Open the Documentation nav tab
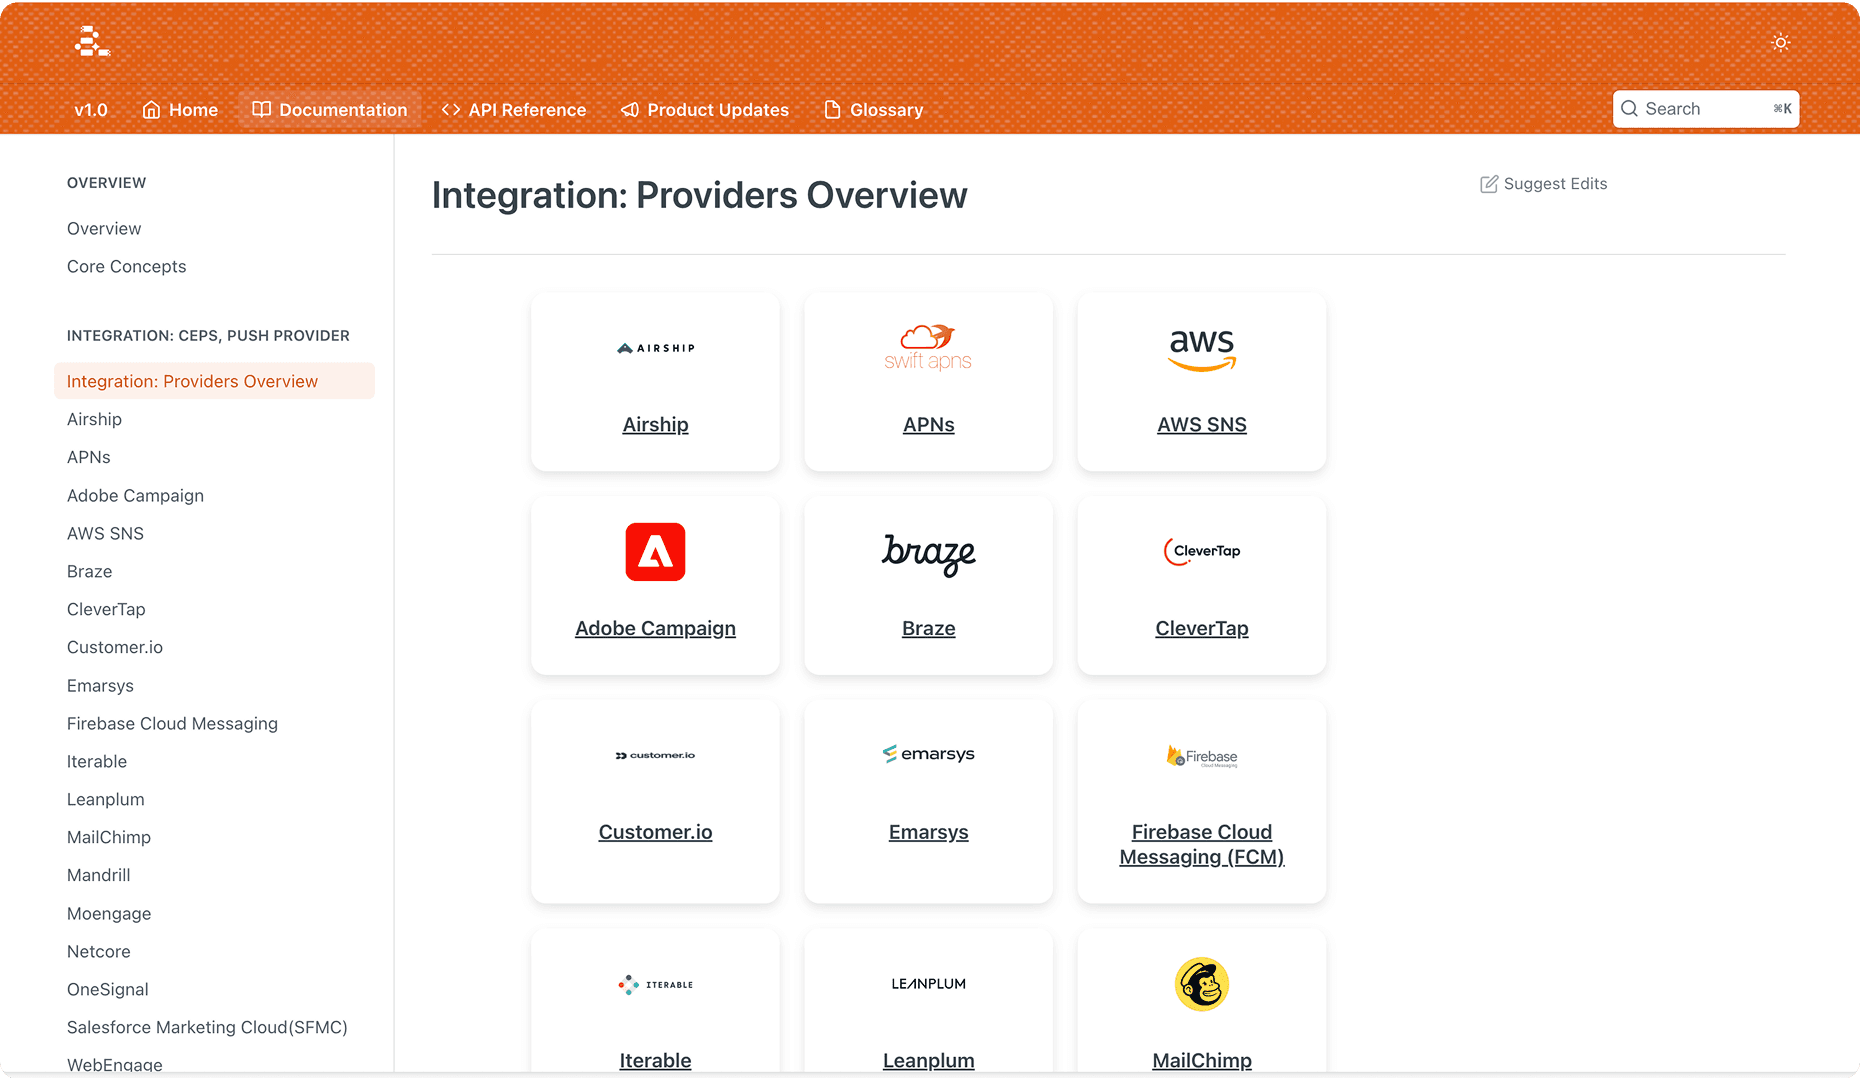 [x=330, y=110]
